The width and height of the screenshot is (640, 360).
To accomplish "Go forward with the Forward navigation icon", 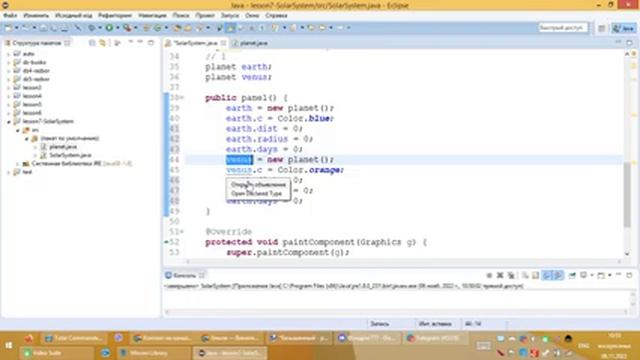I will pos(340,28).
